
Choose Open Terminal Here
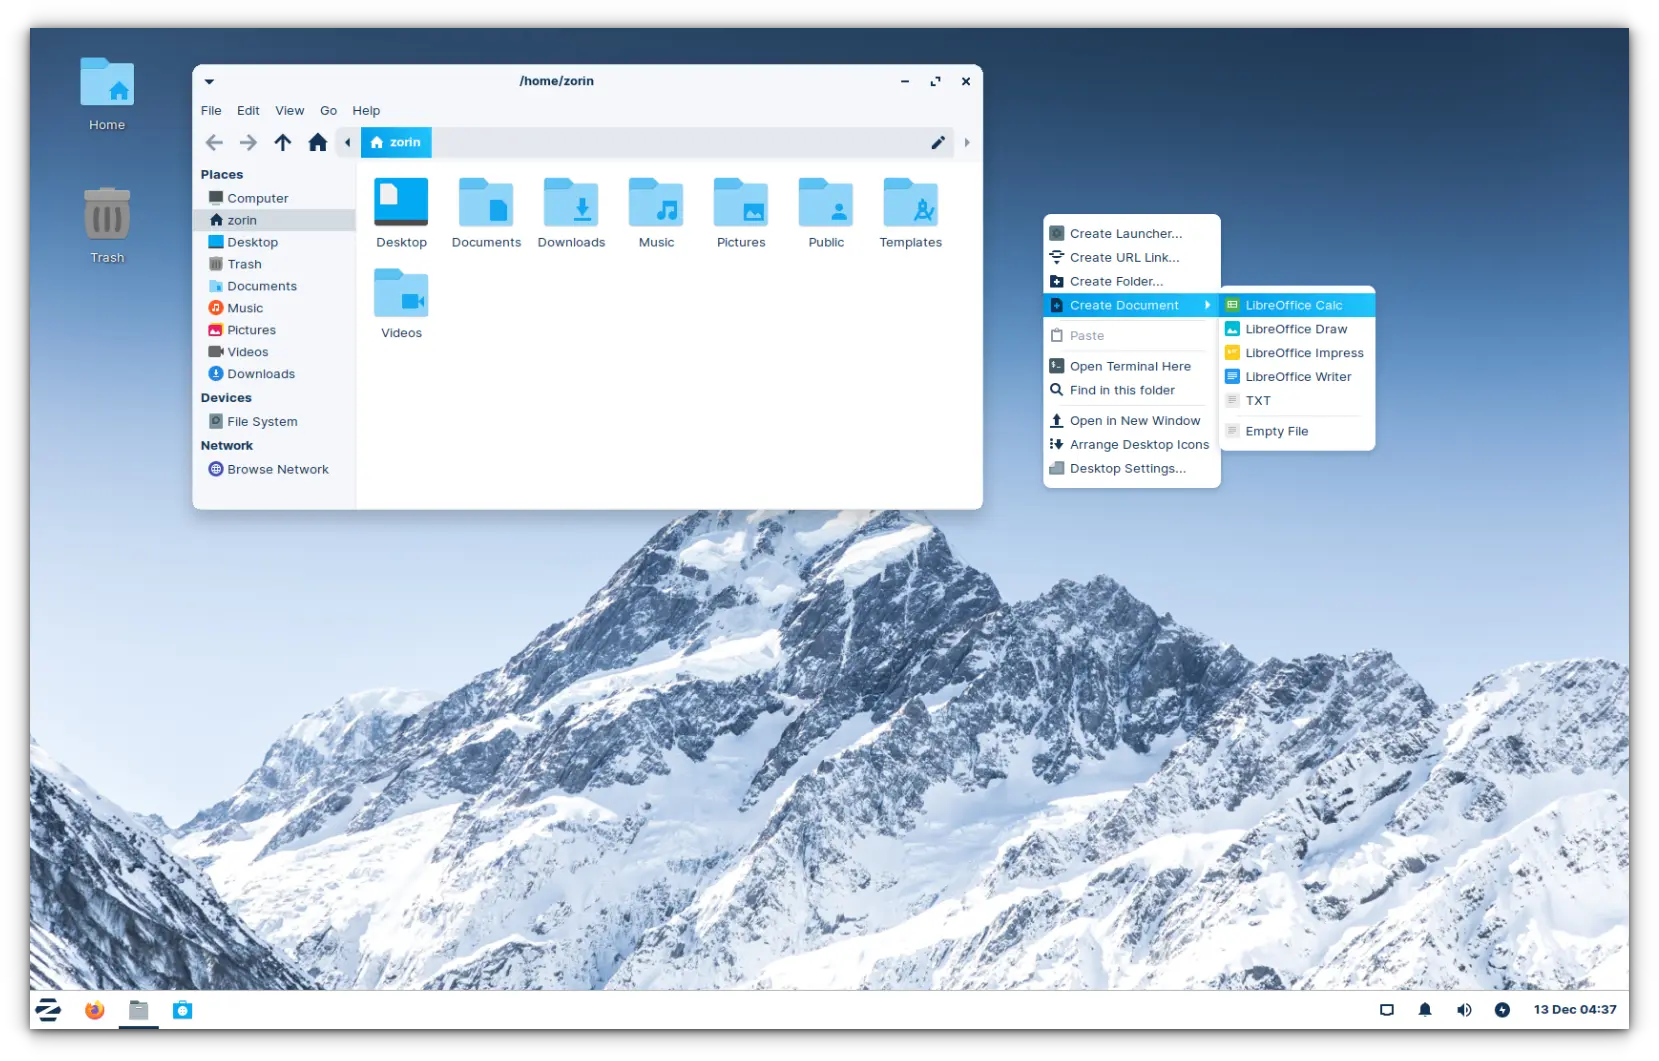pyautogui.click(x=1131, y=367)
